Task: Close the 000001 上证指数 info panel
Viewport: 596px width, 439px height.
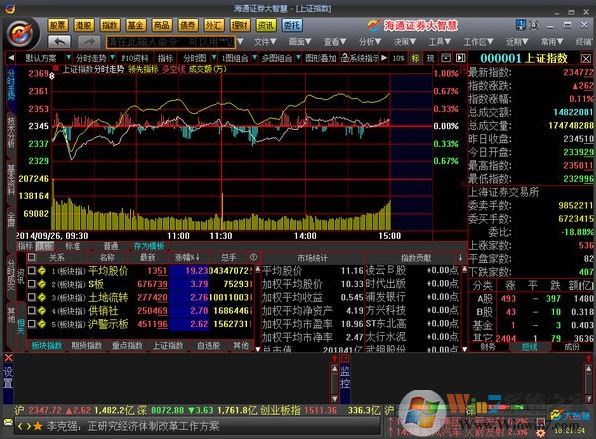Action: [586, 59]
